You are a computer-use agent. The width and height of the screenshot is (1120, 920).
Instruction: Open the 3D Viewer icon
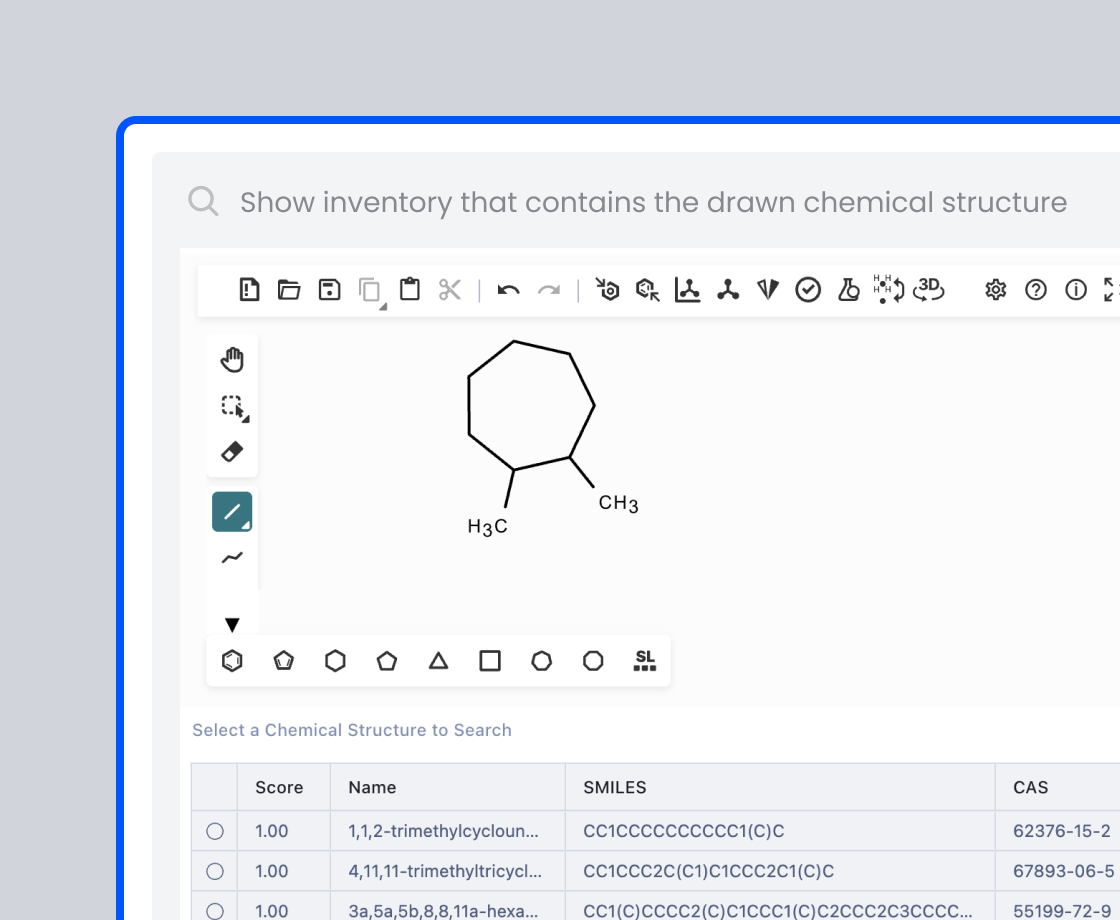(x=929, y=289)
